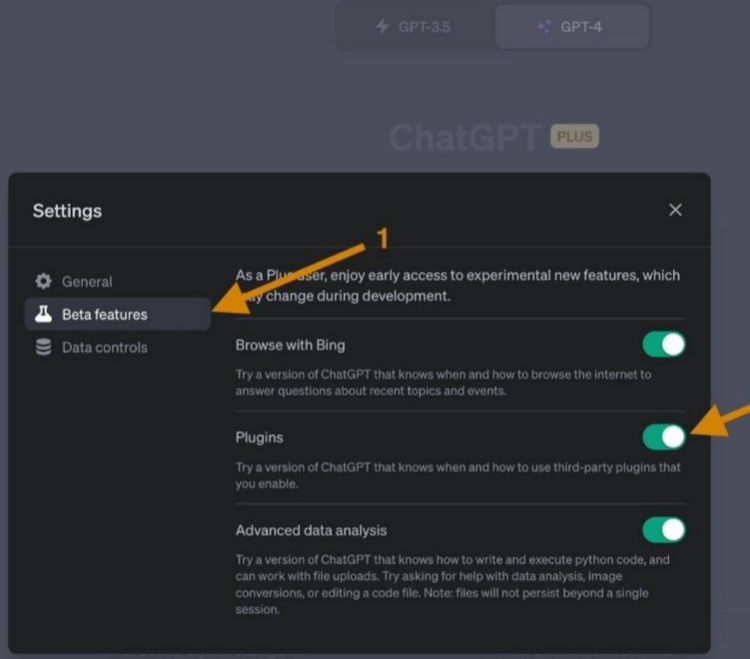Image resolution: width=750 pixels, height=659 pixels.
Task: Select the GPT-4 model tab
Action: point(573,26)
